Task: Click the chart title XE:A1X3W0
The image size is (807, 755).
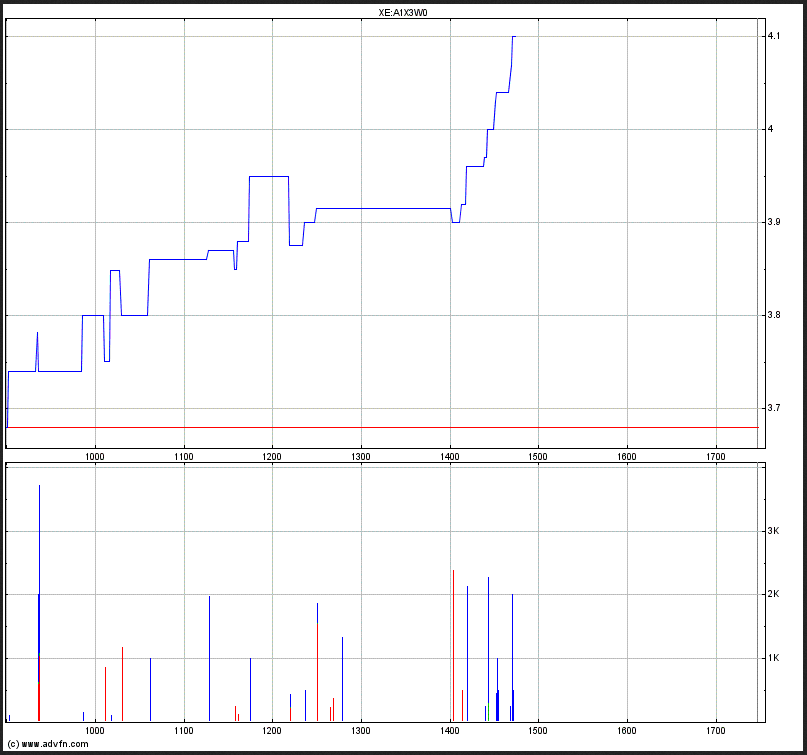Action: click(403, 13)
